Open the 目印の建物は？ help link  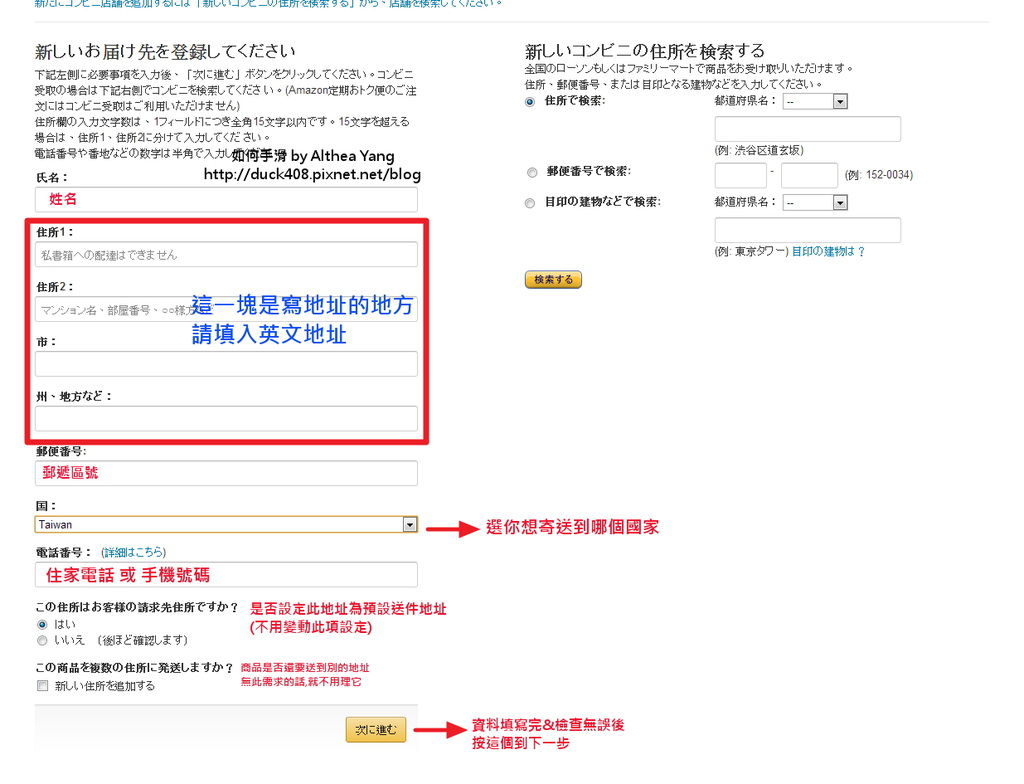point(828,252)
